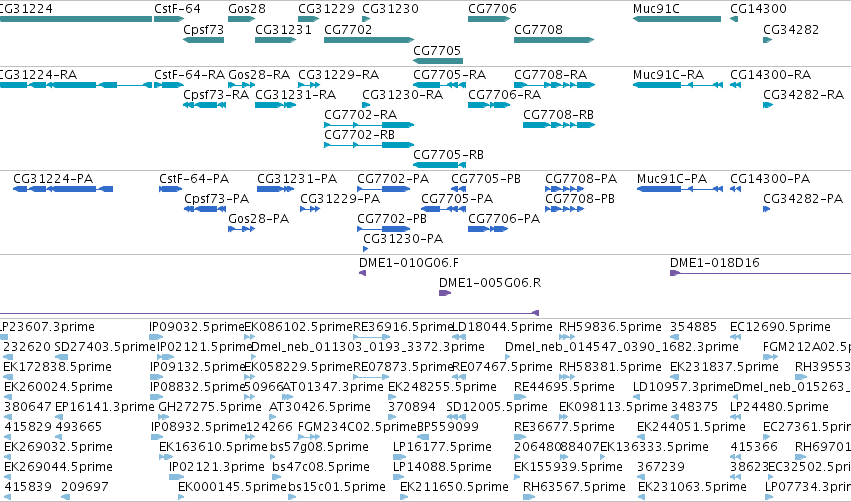Image resolution: width=851 pixels, height=502 pixels.
Task: Click the GH27275.5prime EST label
Action: (x=209, y=407)
